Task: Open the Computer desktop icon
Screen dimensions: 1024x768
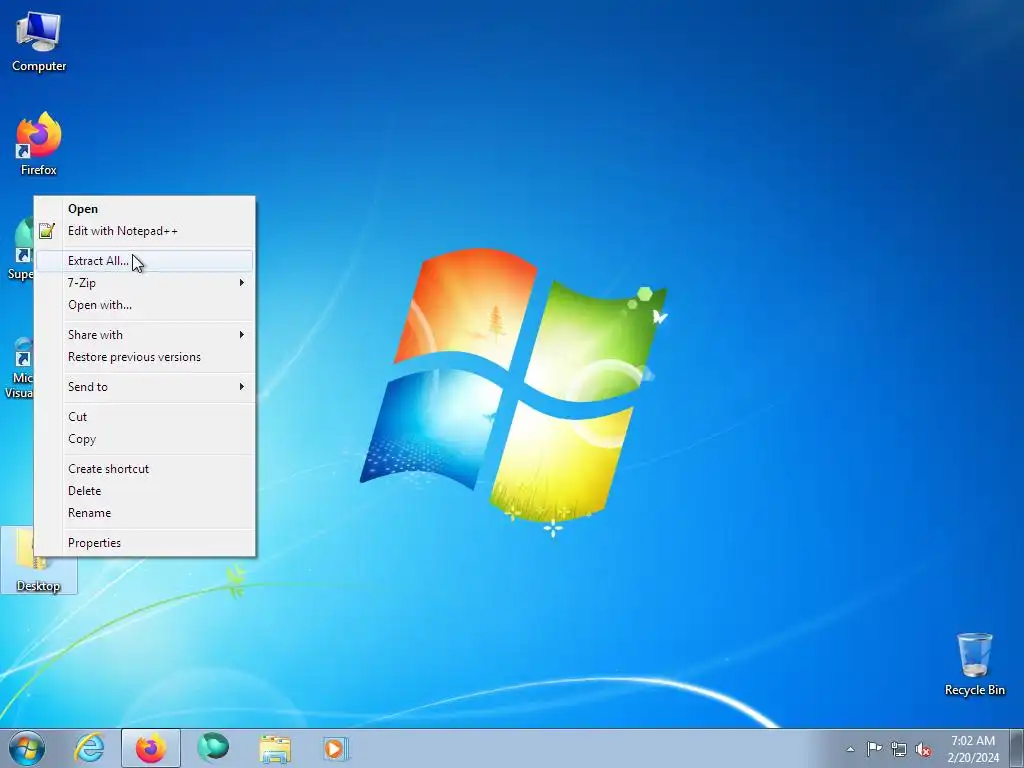Action: coord(39,42)
